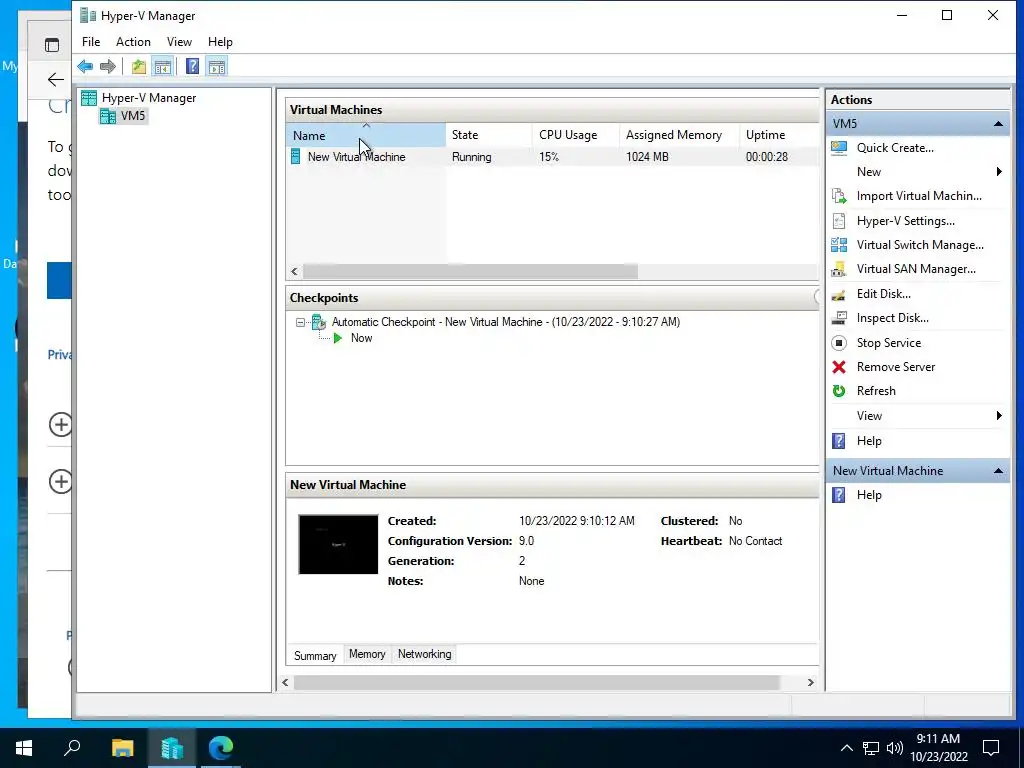Screen dimensions: 1024x768
Task: Toggle the Show/Hide Console Tree toolbar icon
Action: pos(163,66)
